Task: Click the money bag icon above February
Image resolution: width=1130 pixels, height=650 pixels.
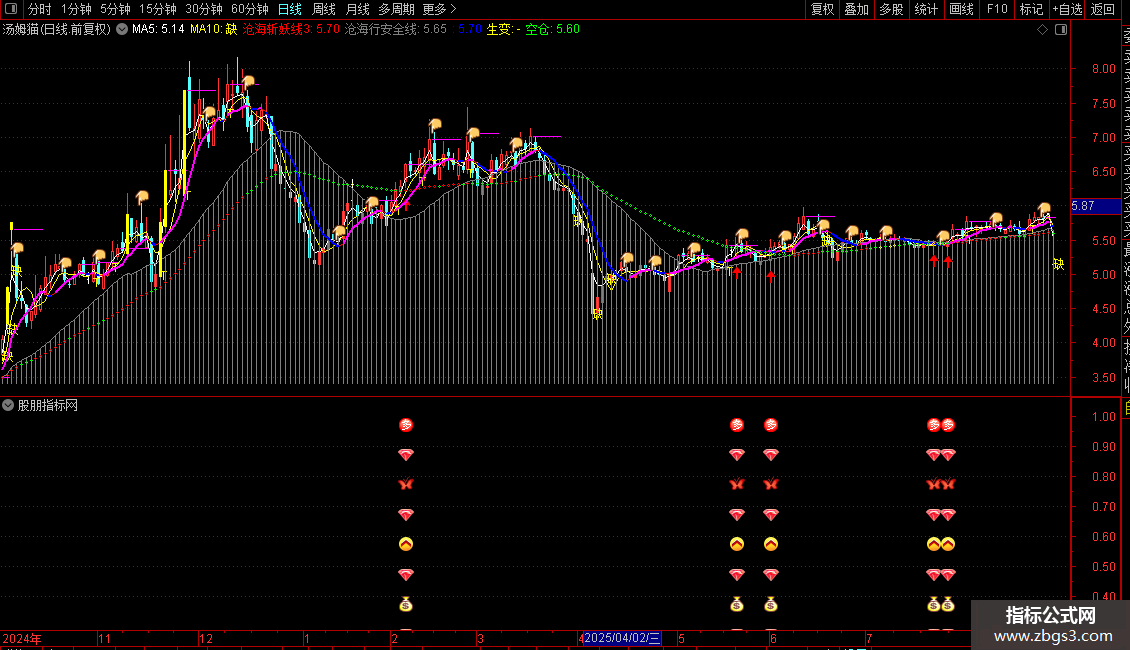Action: click(406, 605)
